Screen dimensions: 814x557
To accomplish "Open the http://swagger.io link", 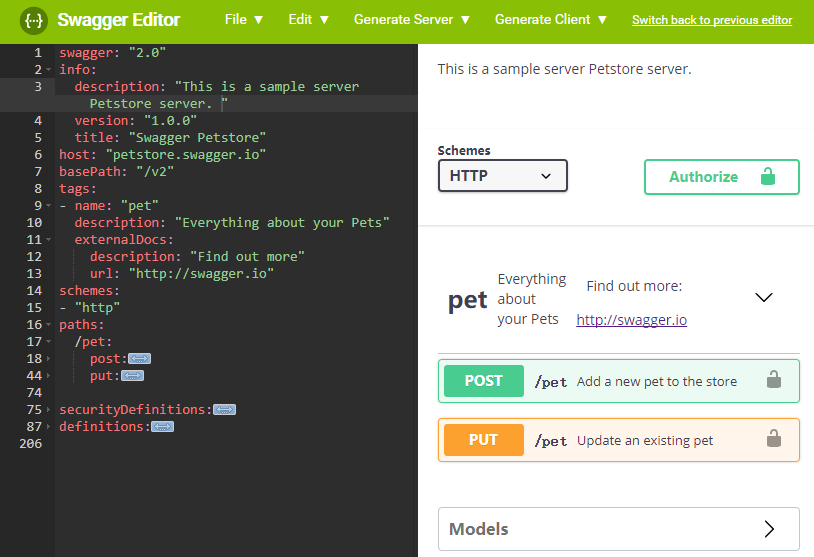I will 631,320.
